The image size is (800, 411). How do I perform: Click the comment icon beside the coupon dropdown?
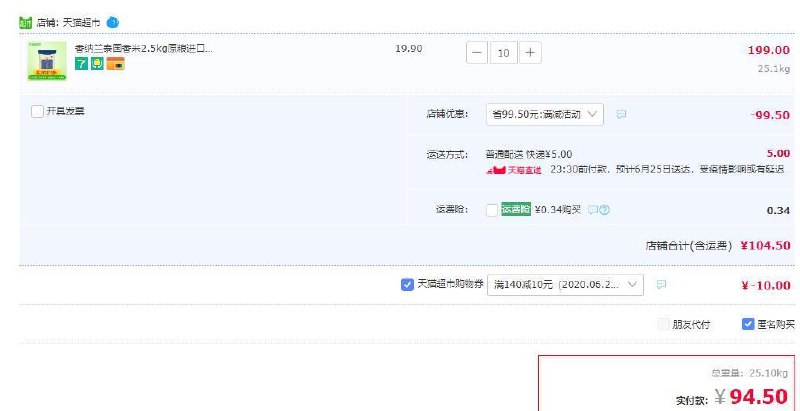(x=661, y=285)
